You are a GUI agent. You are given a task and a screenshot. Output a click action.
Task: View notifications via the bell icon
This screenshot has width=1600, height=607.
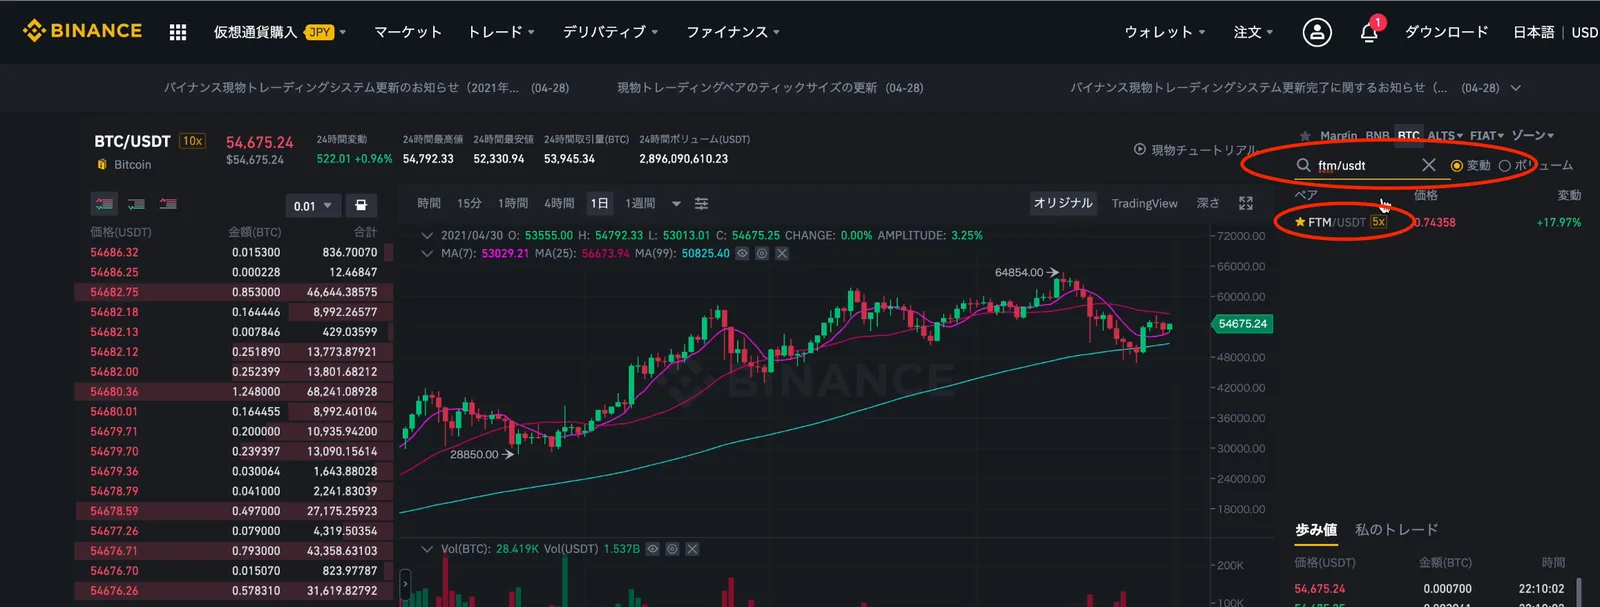tap(1369, 32)
